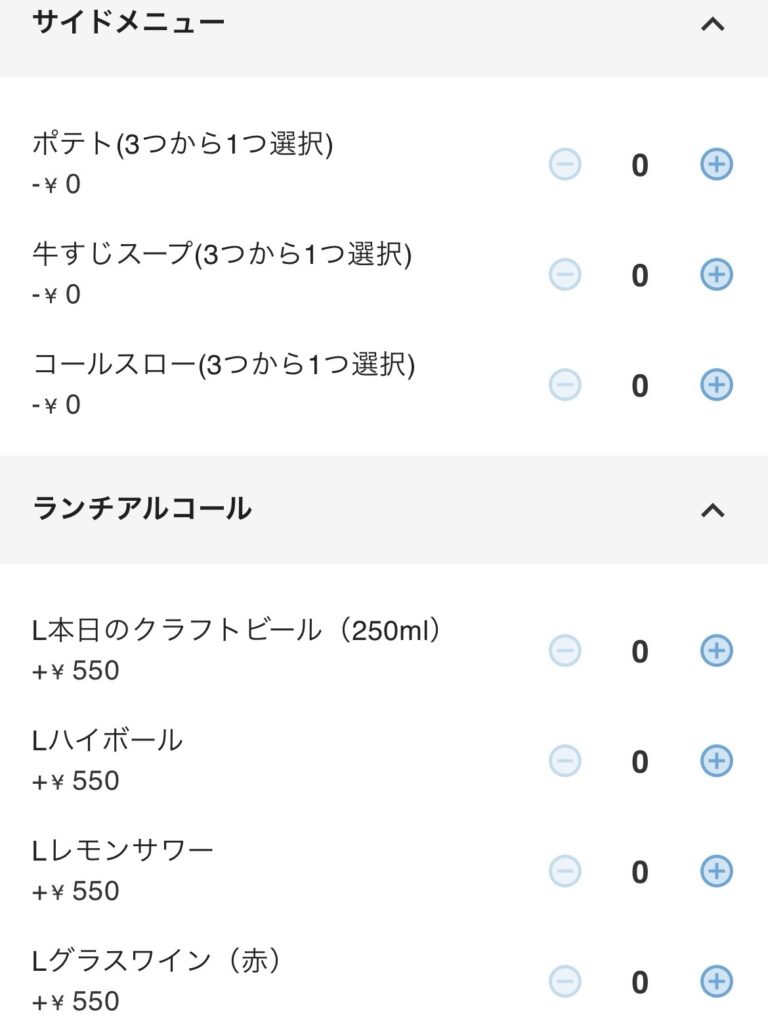Select the ポテト(3つから1つ選択) item label

183,145
